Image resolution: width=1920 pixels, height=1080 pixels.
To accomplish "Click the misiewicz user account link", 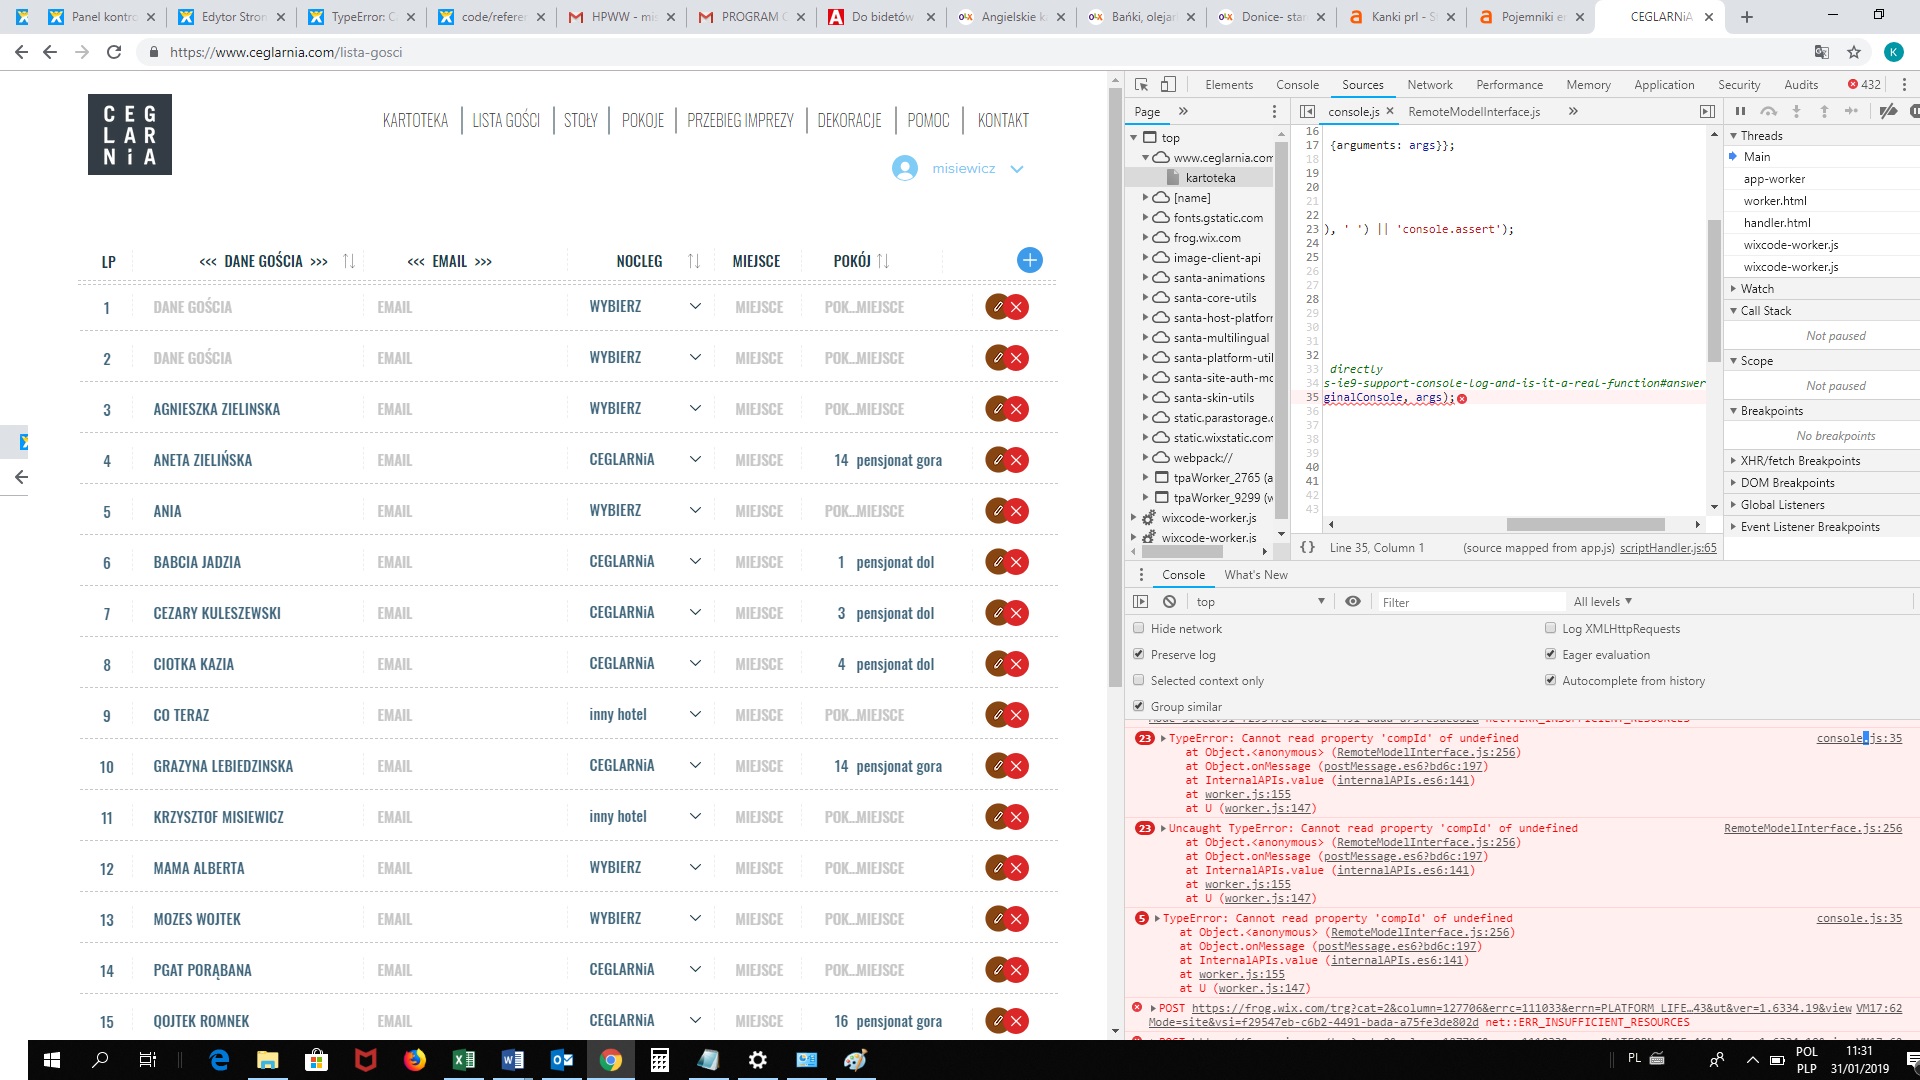I will pos(963,168).
